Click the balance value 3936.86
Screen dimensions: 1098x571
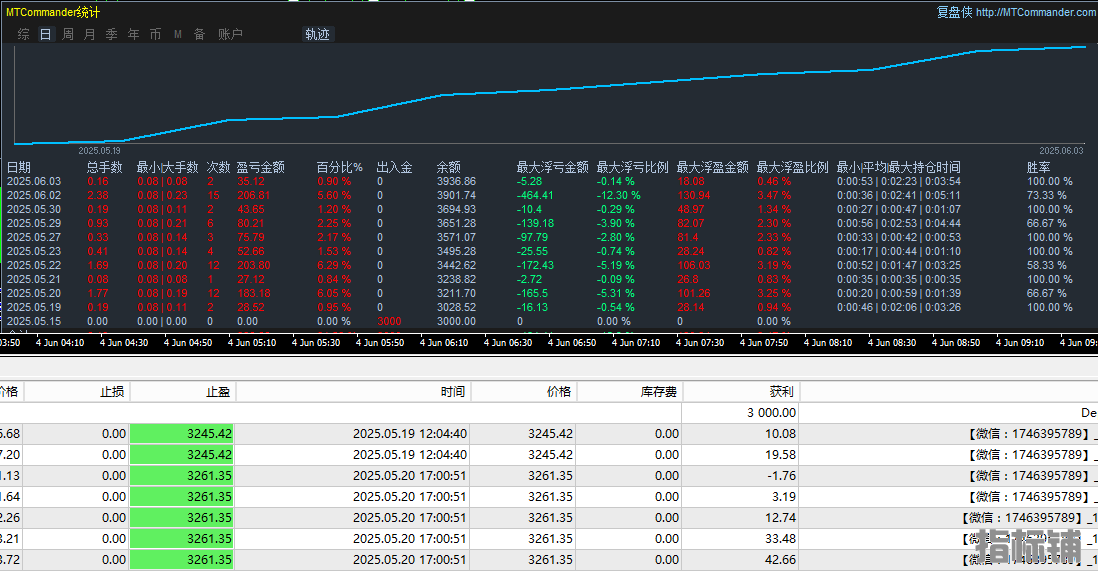(x=456, y=181)
